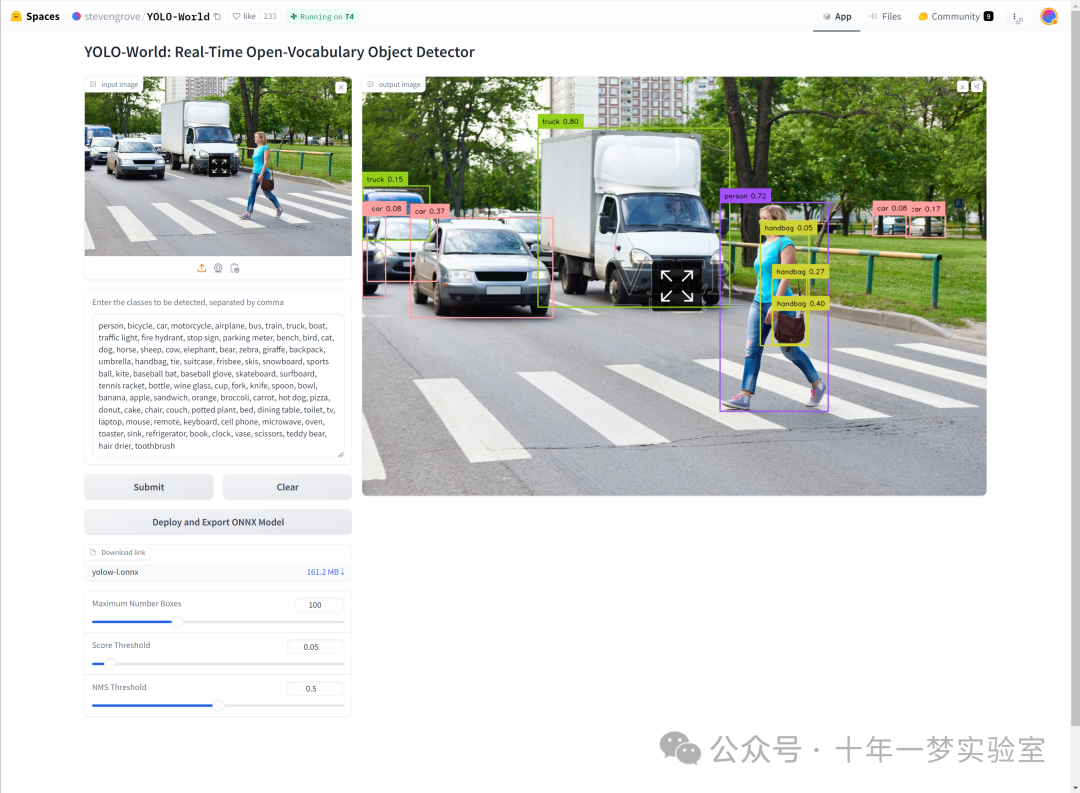Open the YOLO-World Space link
Image resolution: width=1080 pixels, height=793 pixels.
click(x=178, y=17)
